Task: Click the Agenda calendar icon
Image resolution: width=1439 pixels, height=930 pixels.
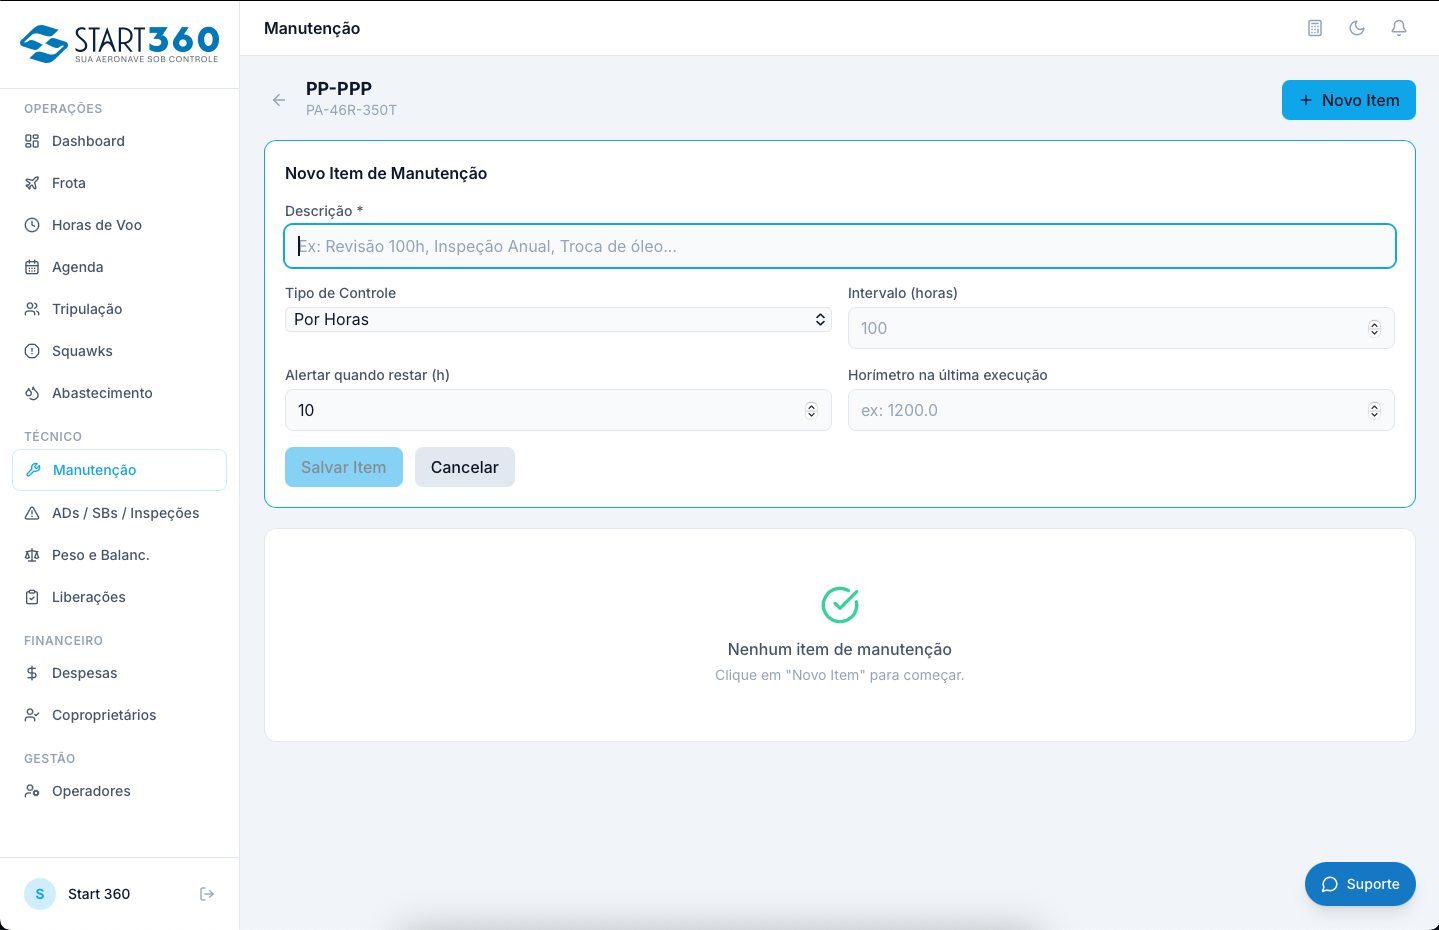Action: [x=32, y=267]
